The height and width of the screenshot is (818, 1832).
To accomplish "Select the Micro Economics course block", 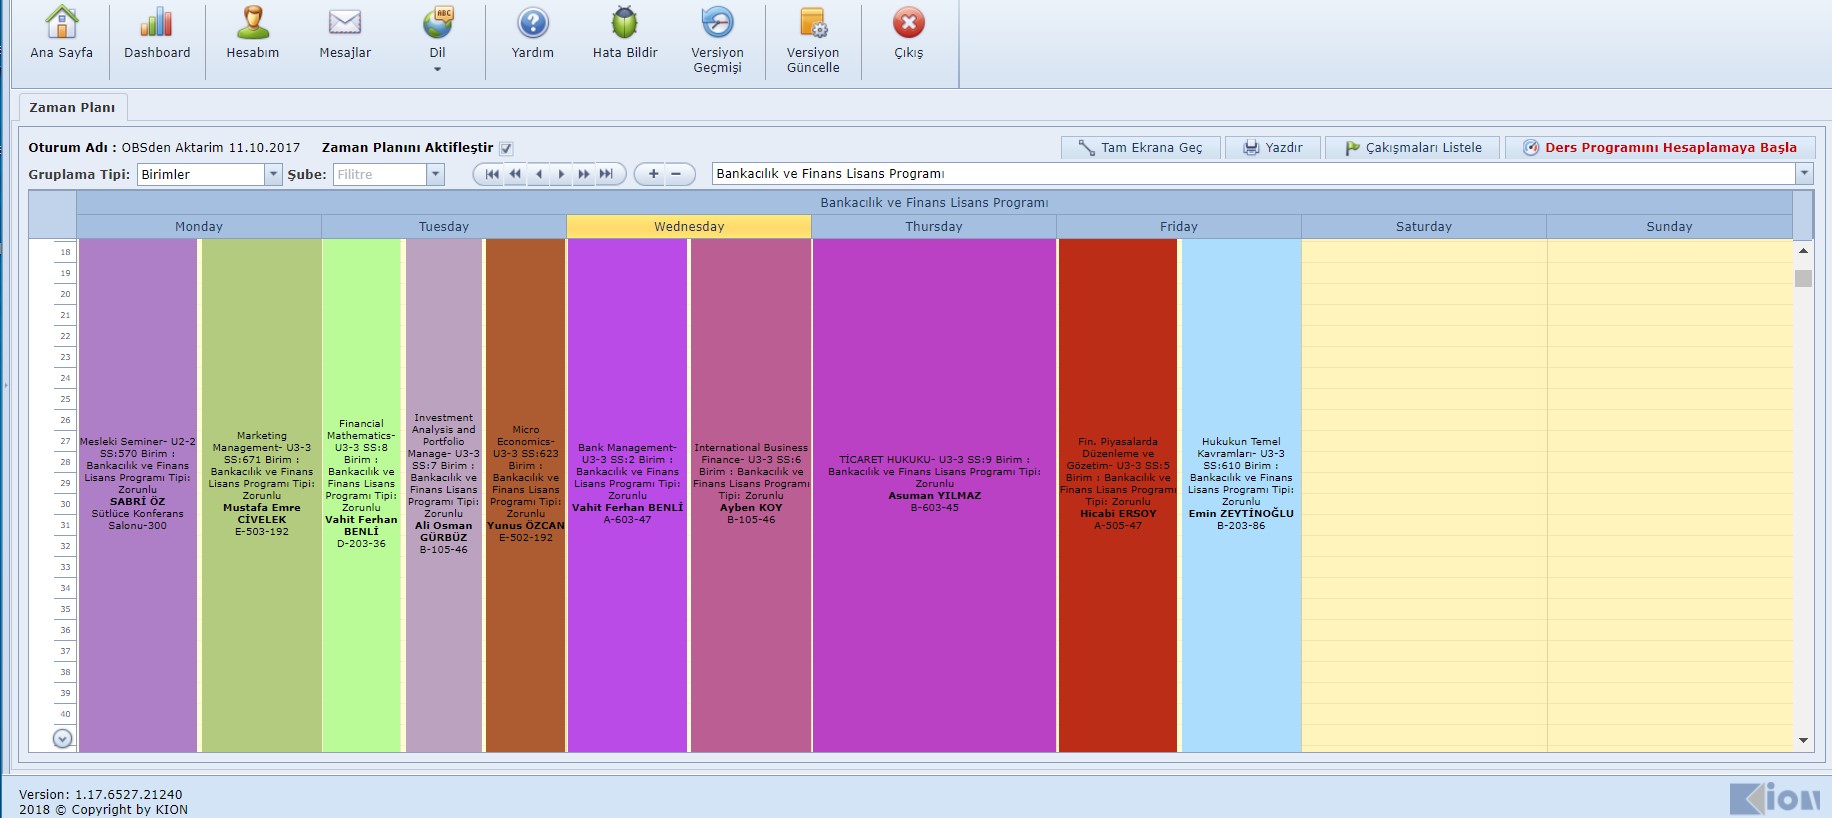I will (x=525, y=495).
